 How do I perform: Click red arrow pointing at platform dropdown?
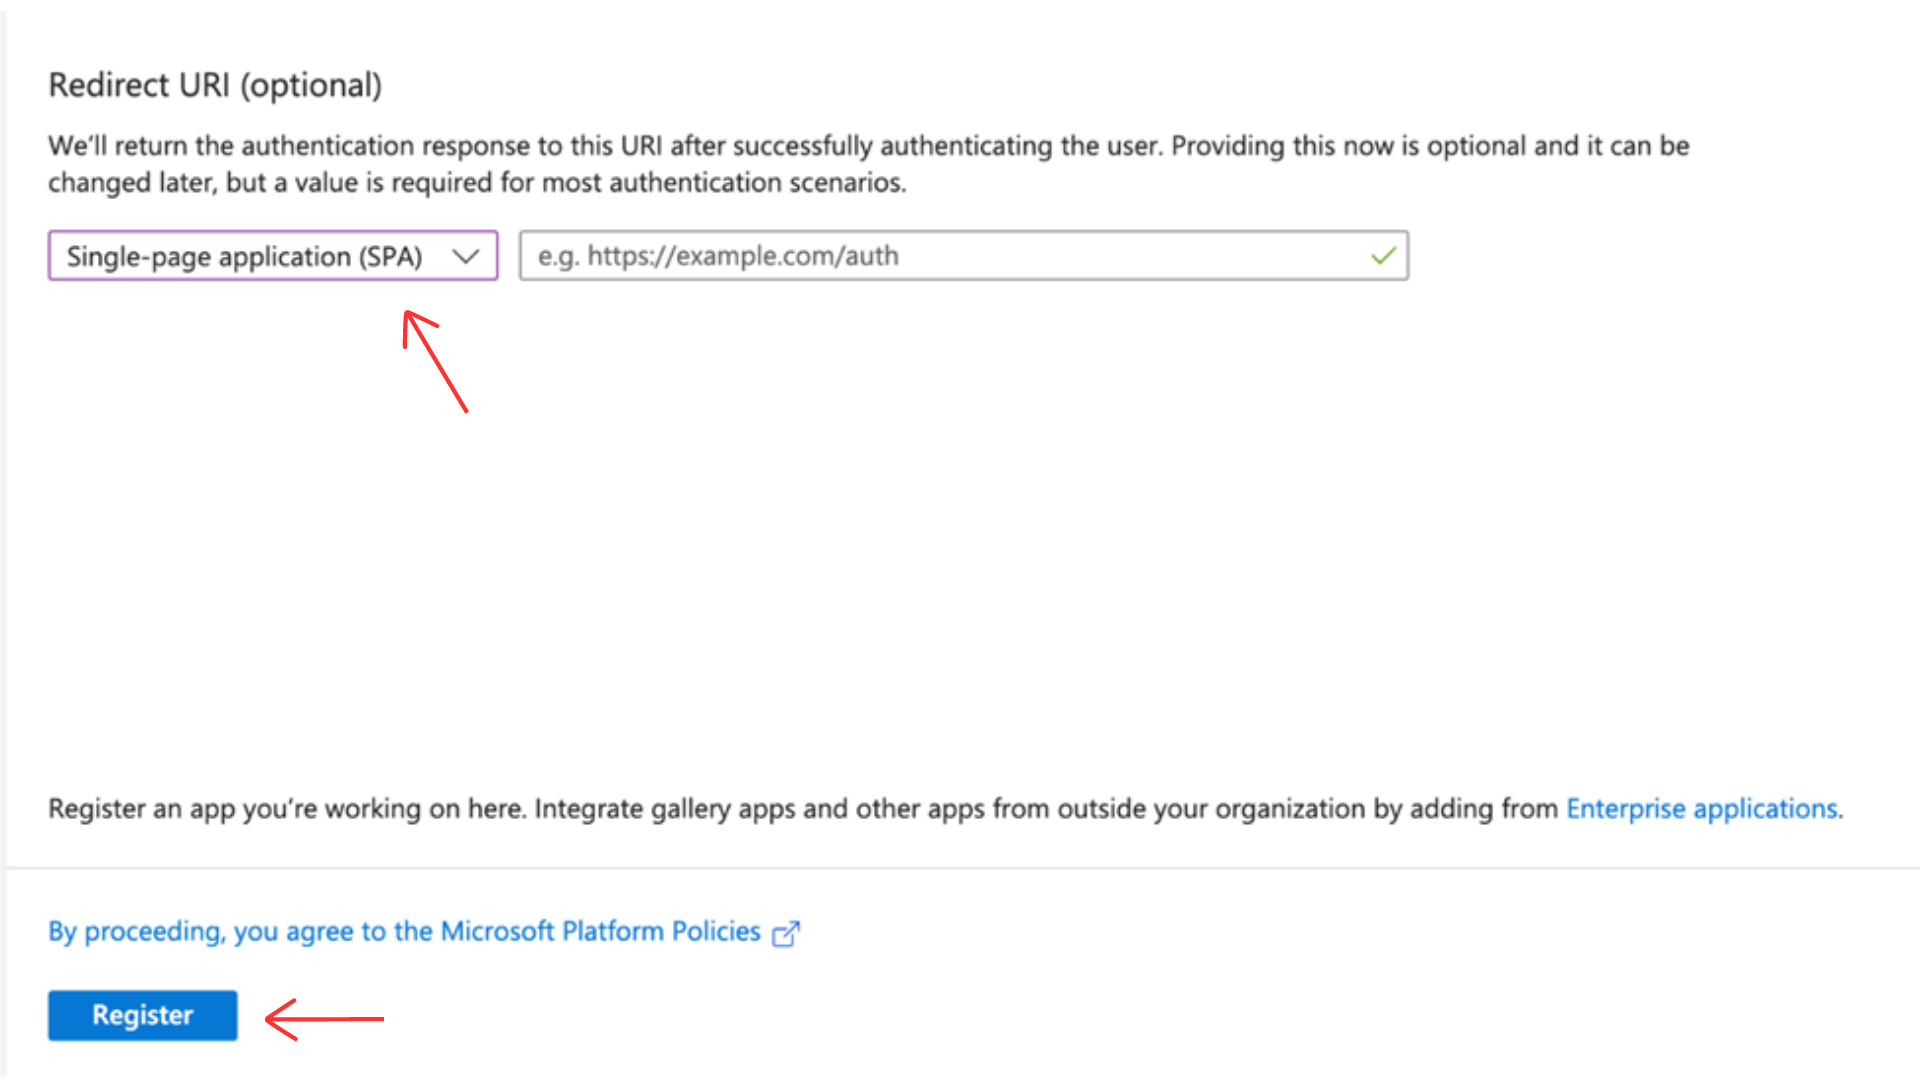436,362
